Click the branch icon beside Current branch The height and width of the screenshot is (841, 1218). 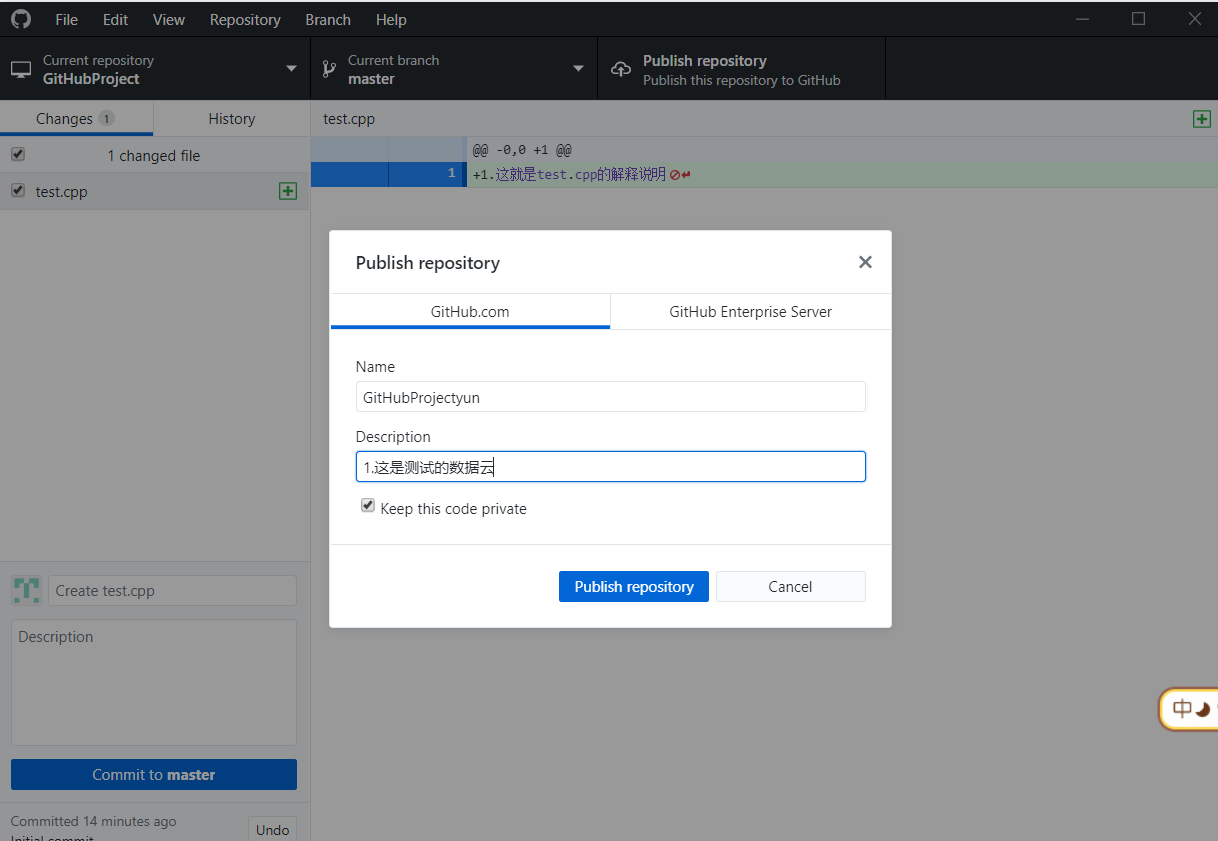(328, 69)
